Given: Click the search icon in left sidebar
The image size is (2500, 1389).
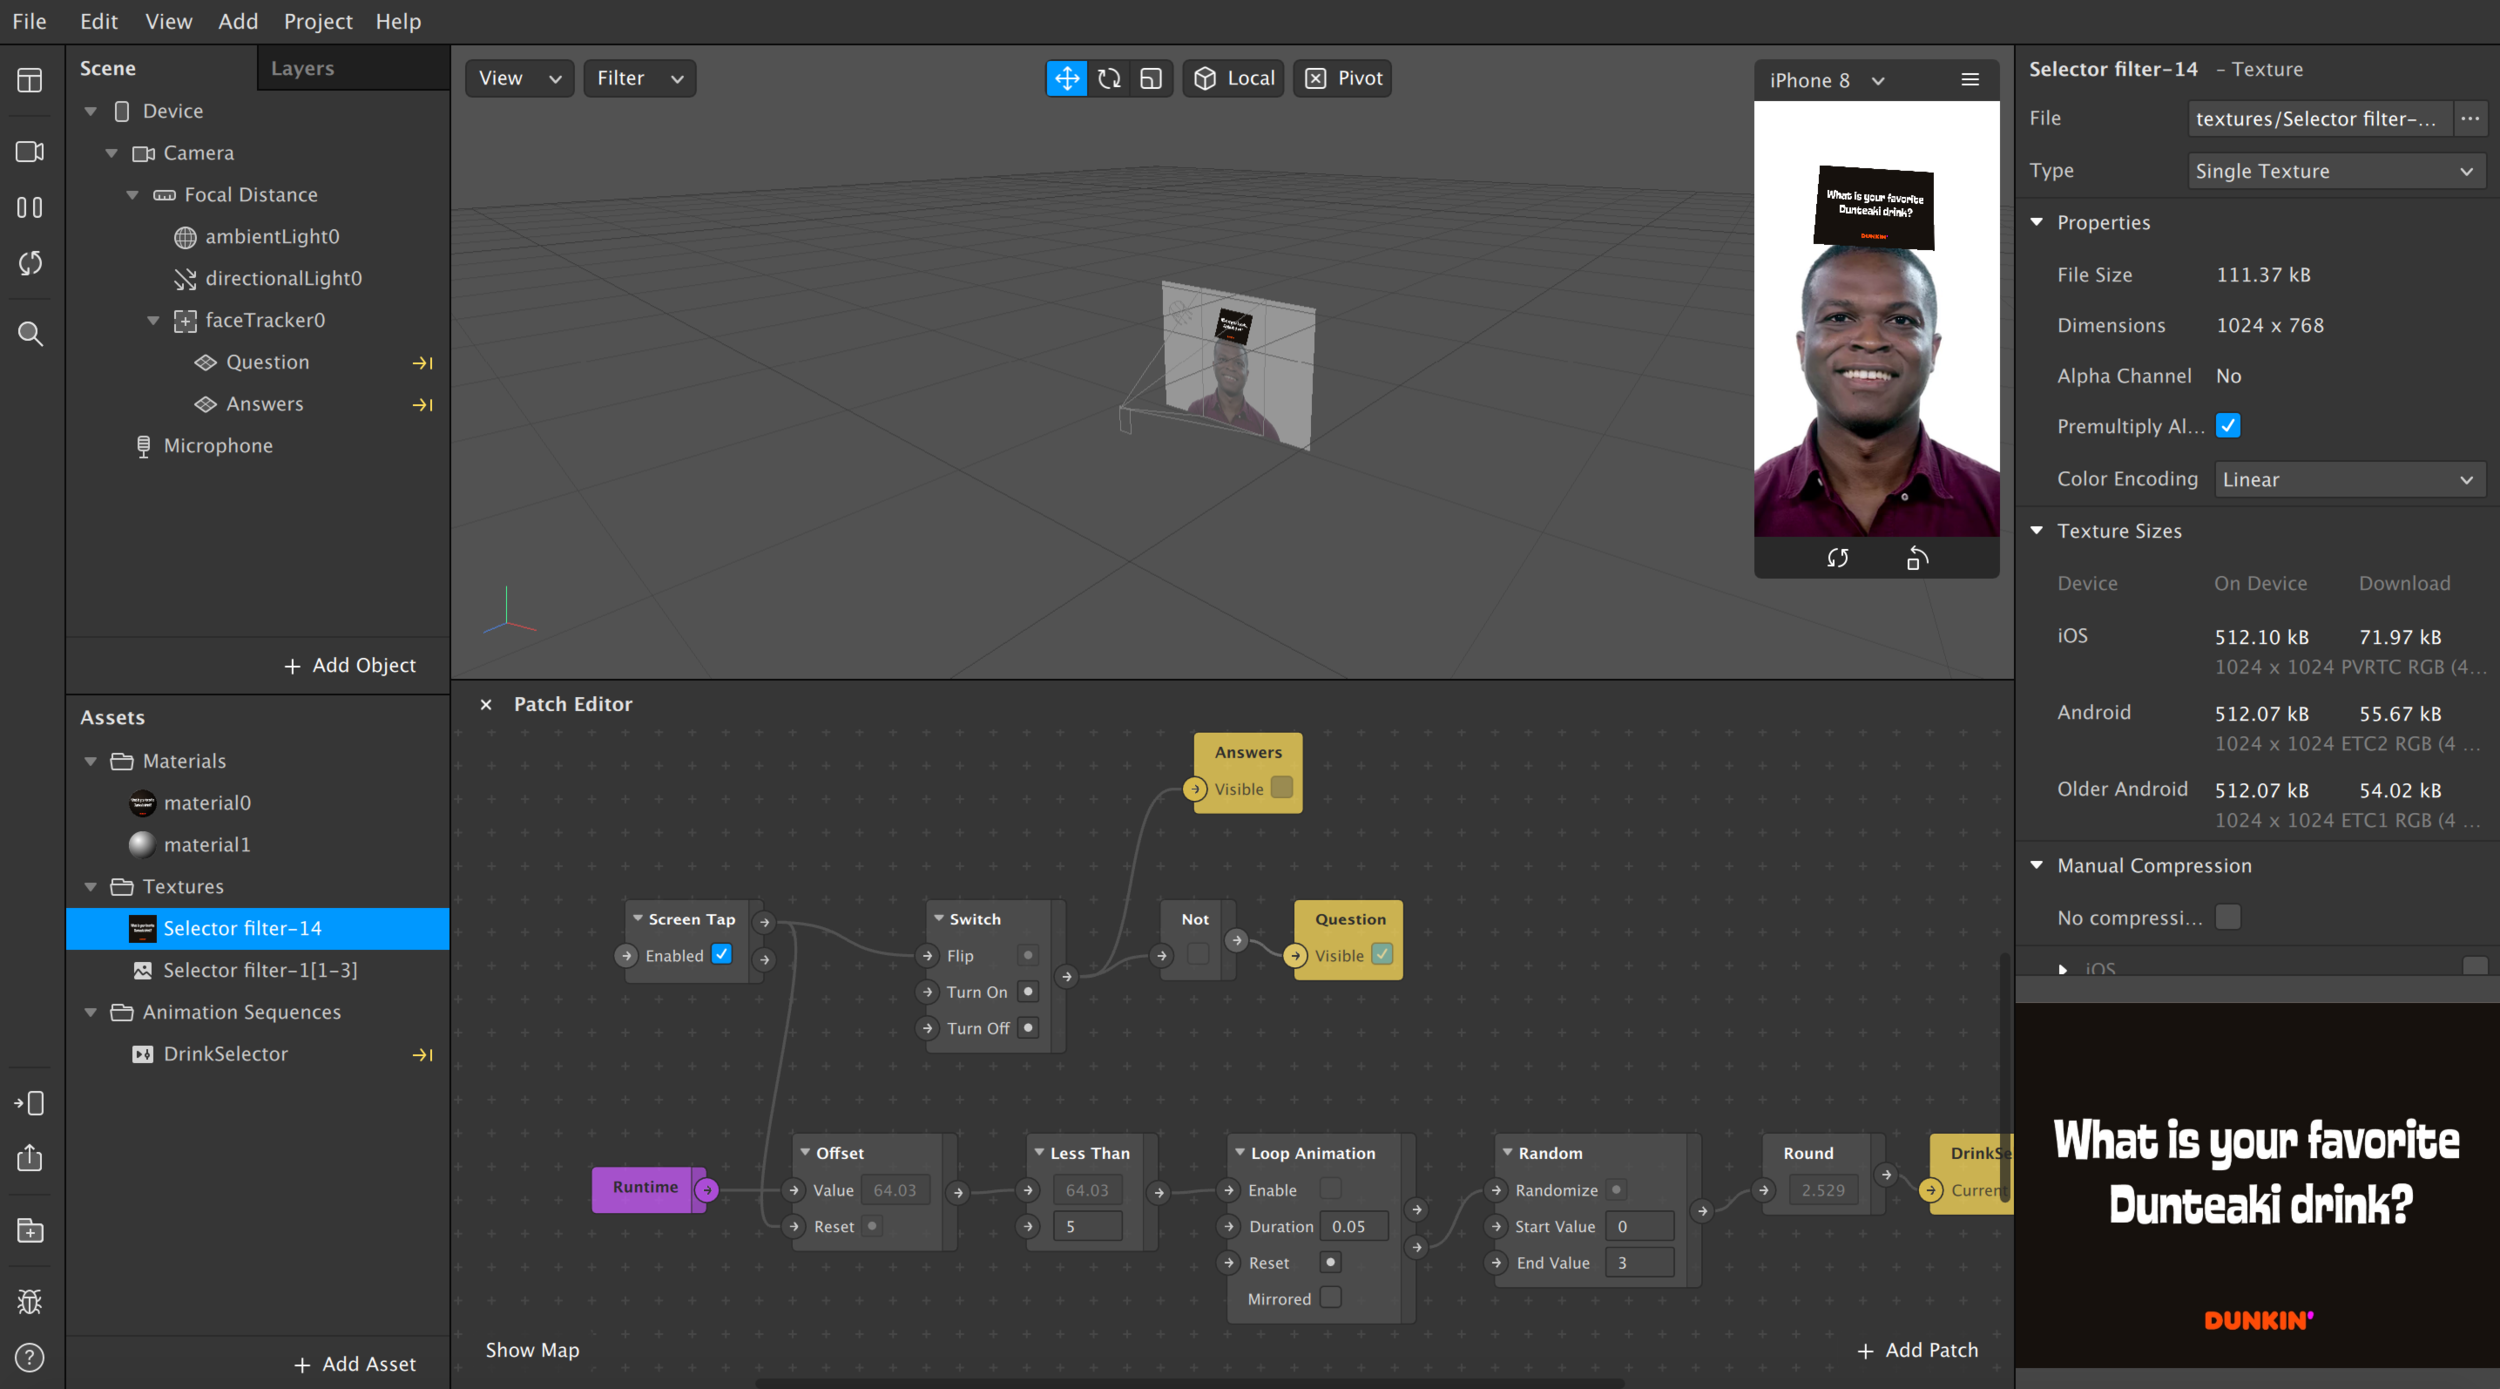Looking at the screenshot, I should pos(30,334).
